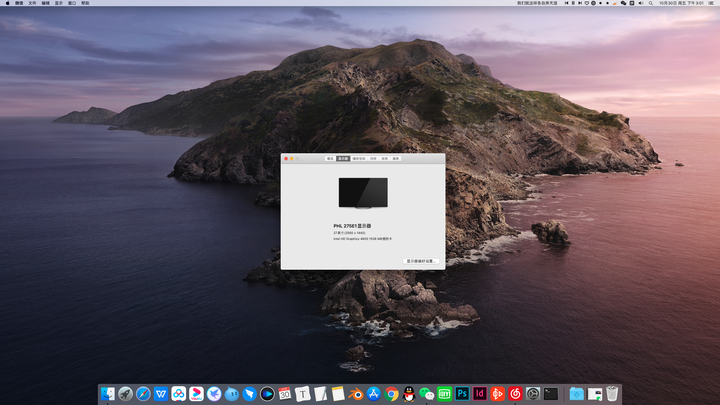The width and height of the screenshot is (720, 405).
Task: Open Terminal from the dock
Action: 551,394
